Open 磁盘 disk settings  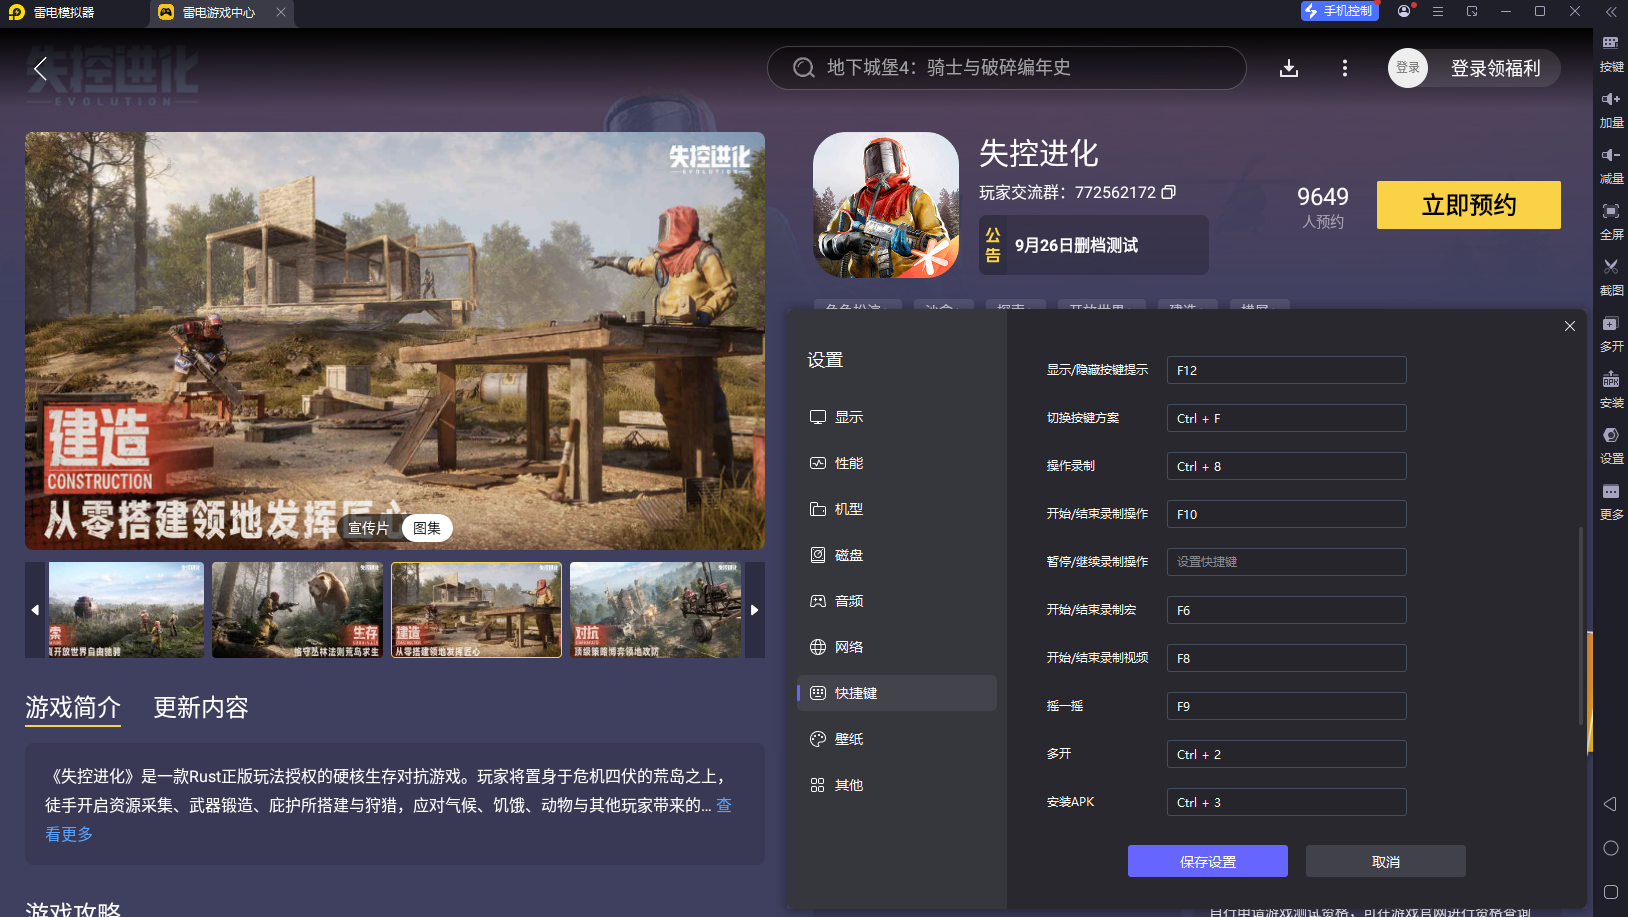[897, 555]
